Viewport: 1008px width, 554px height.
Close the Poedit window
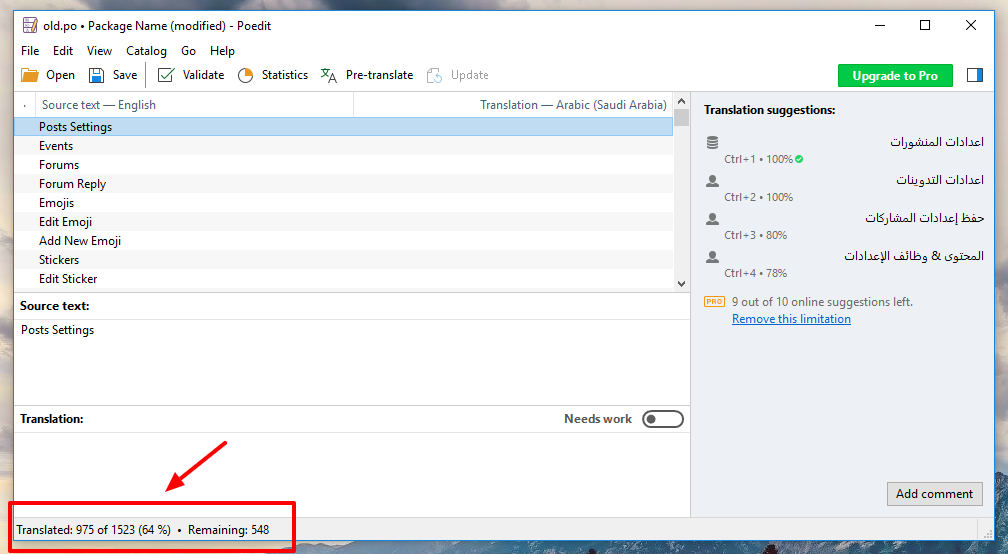971,25
